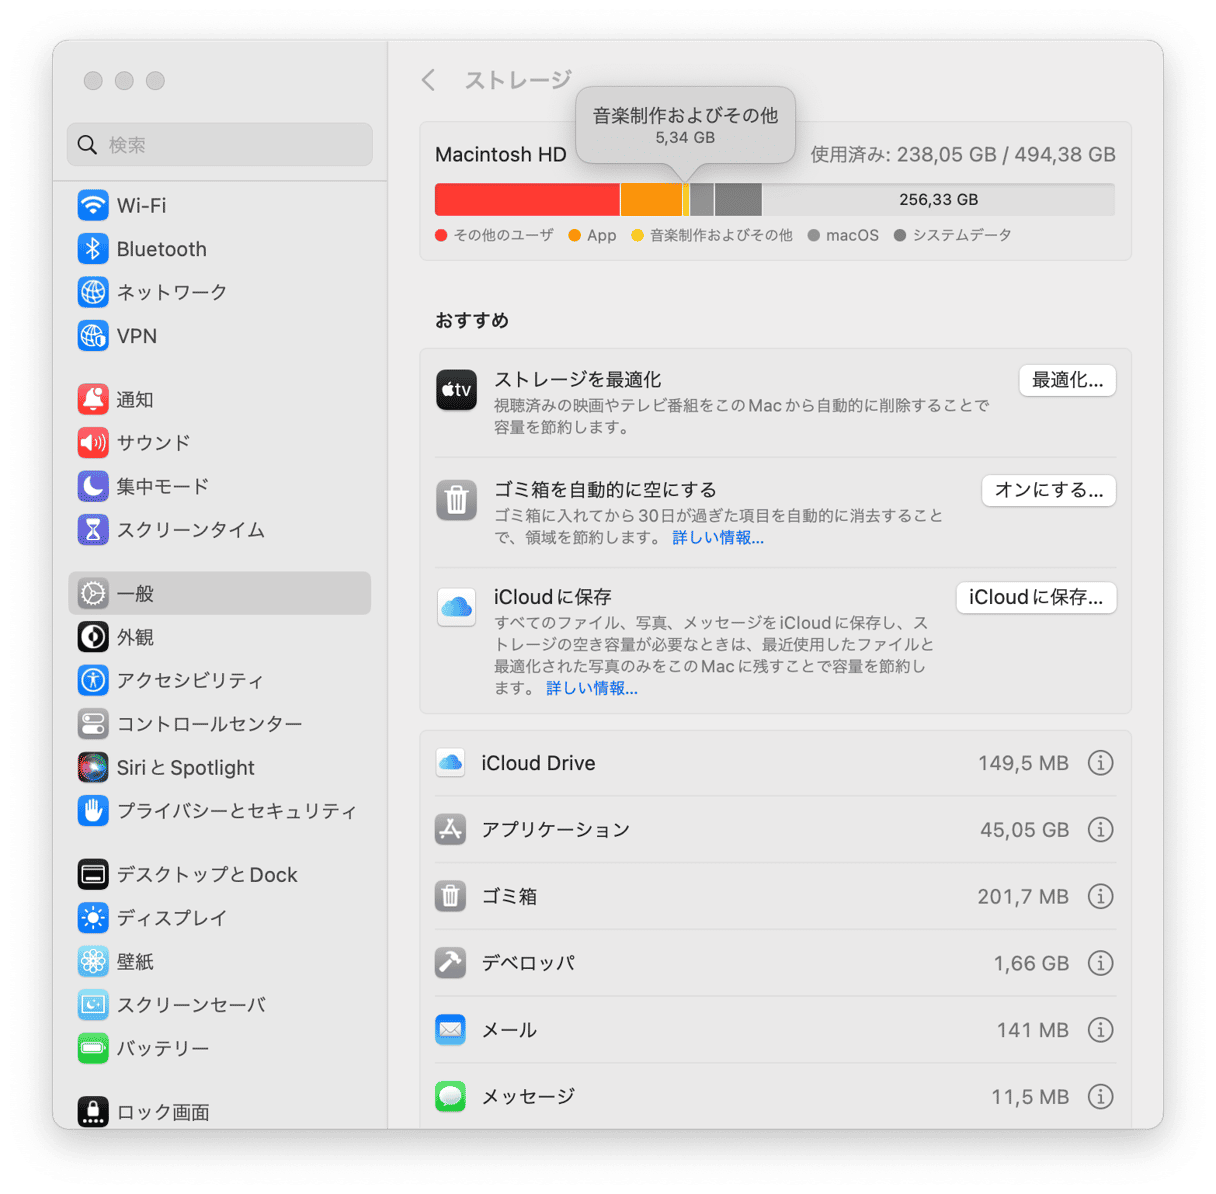Click the info icon for ゴミ箱 row
This screenshot has width=1216, height=1194.
(x=1100, y=897)
